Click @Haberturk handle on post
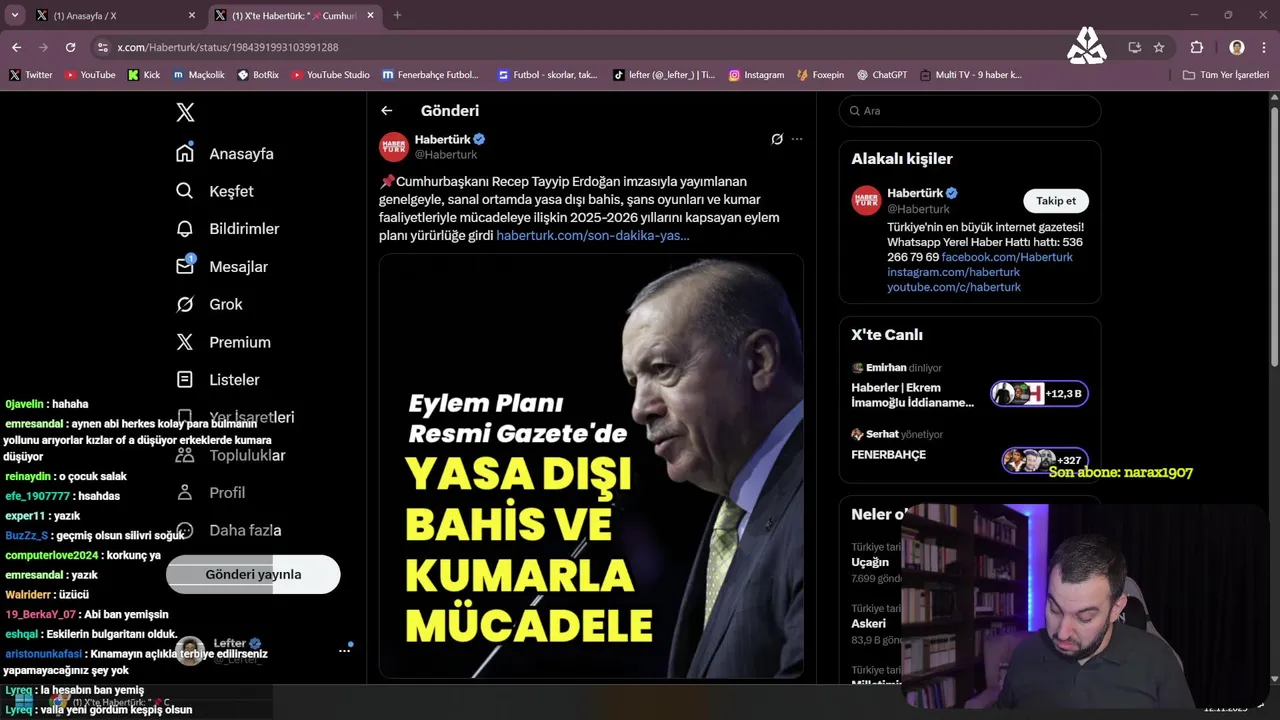Image resolution: width=1280 pixels, height=720 pixels. click(x=446, y=155)
